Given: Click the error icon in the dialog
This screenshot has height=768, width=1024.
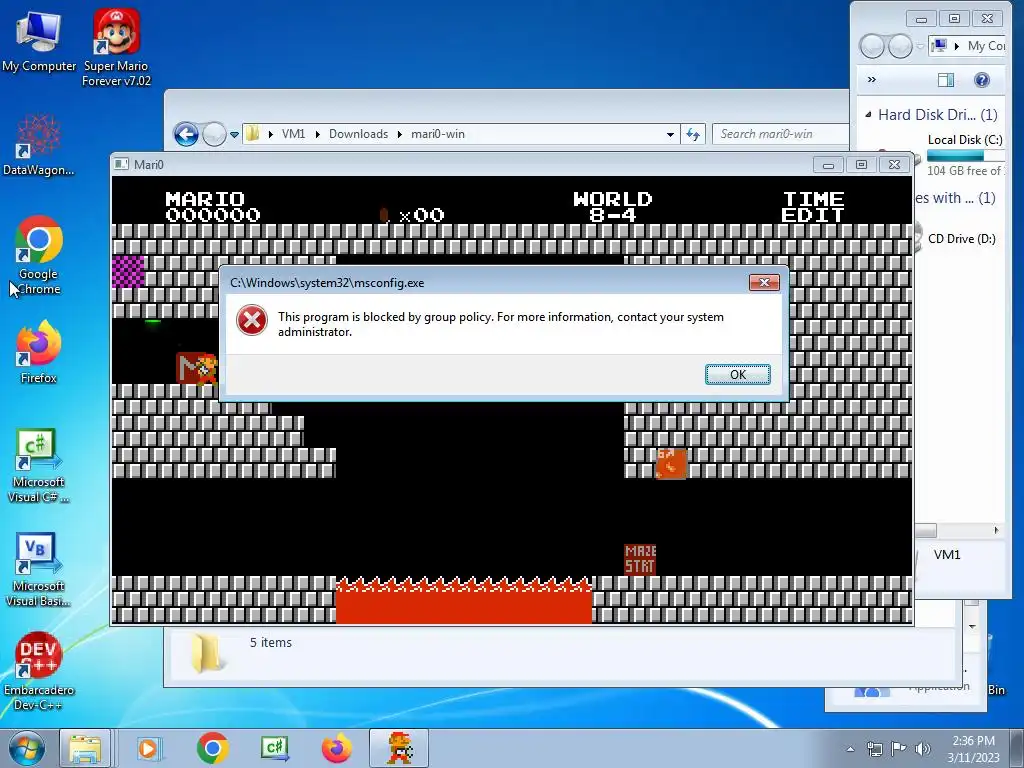Looking at the screenshot, I should (x=252, y=321).
